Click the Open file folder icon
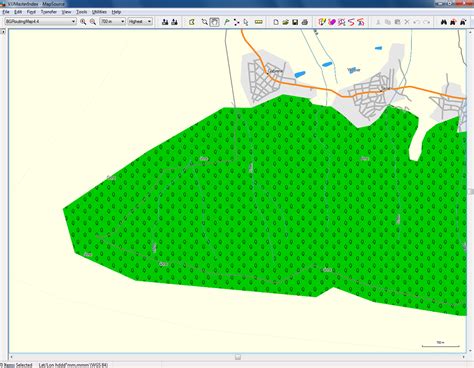The image size is (474, 368). point(285,22)
